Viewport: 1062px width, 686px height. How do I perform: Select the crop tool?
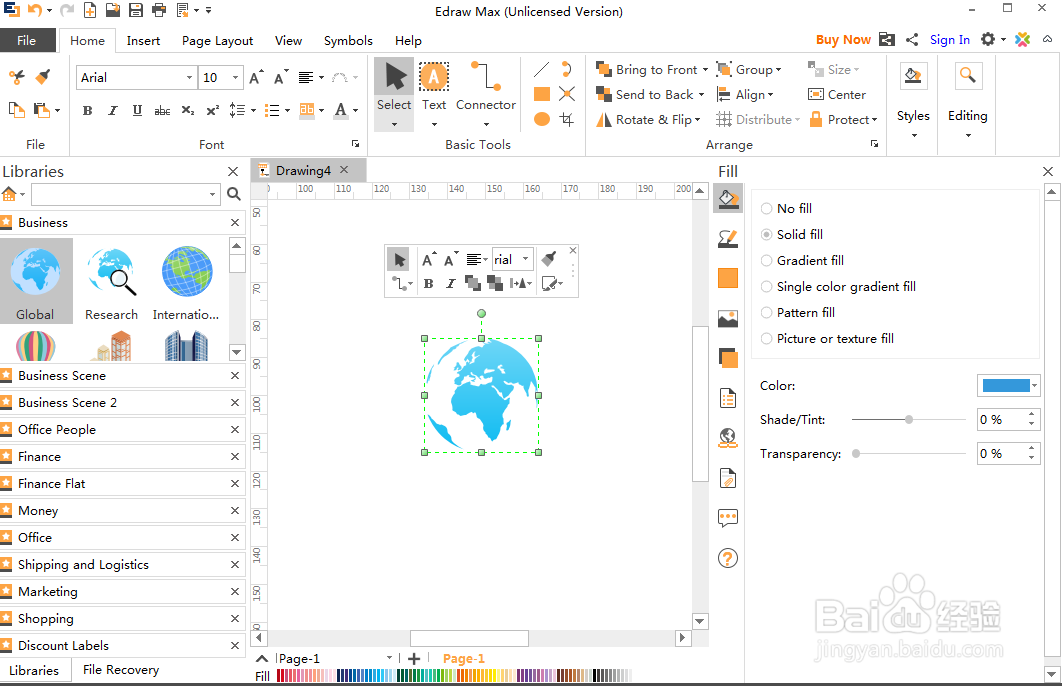(x=567, y=119)
